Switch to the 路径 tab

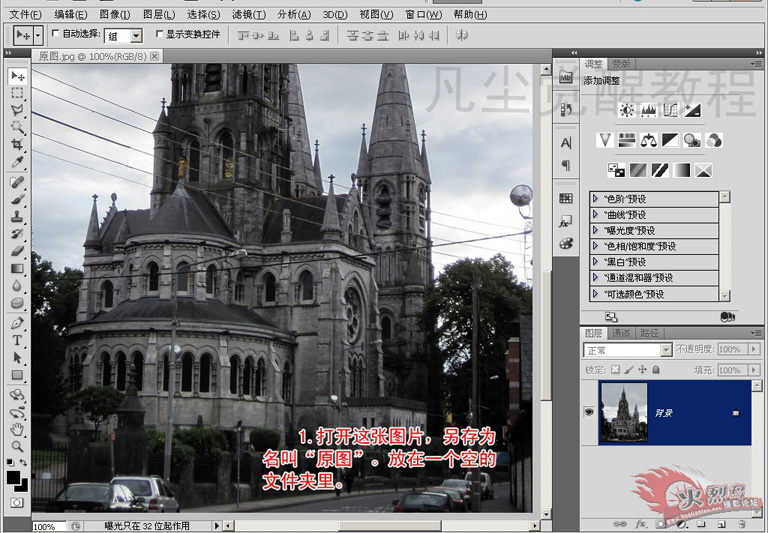pos(649,333)
